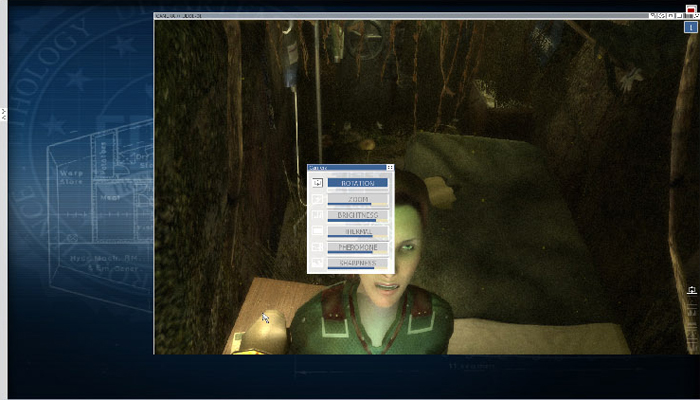
Task: Click the blue exclamation alert icon
Action: point(691,27)
